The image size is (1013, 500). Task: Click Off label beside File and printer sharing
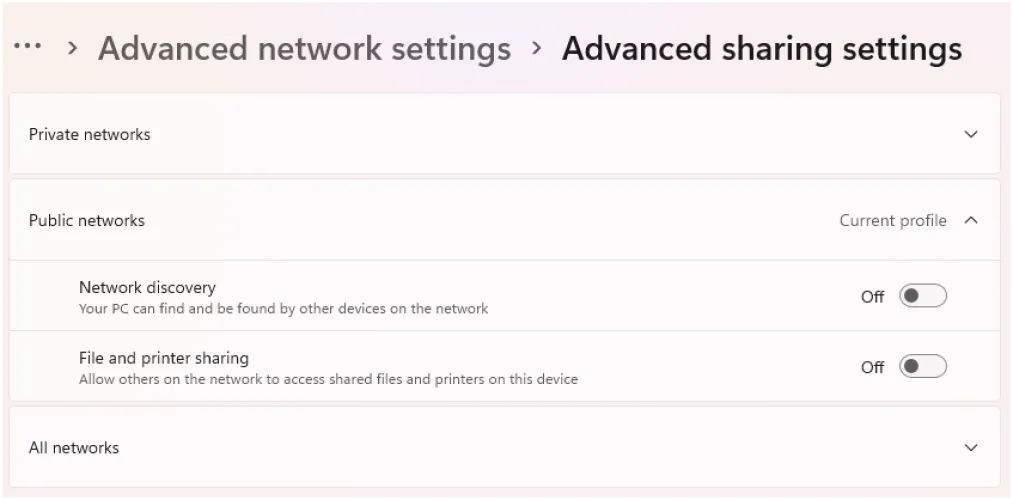(872, 368)
